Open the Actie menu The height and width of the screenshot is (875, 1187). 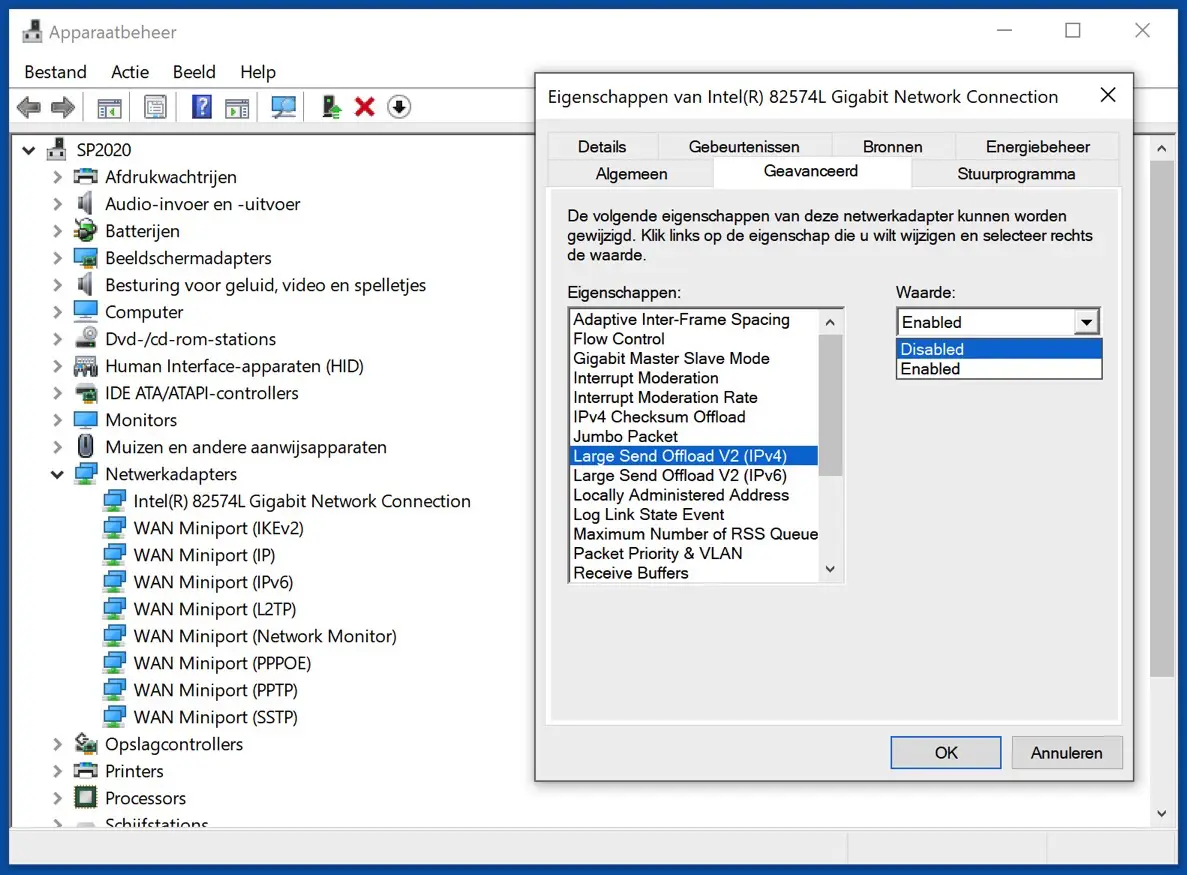(x=129, y=72)
